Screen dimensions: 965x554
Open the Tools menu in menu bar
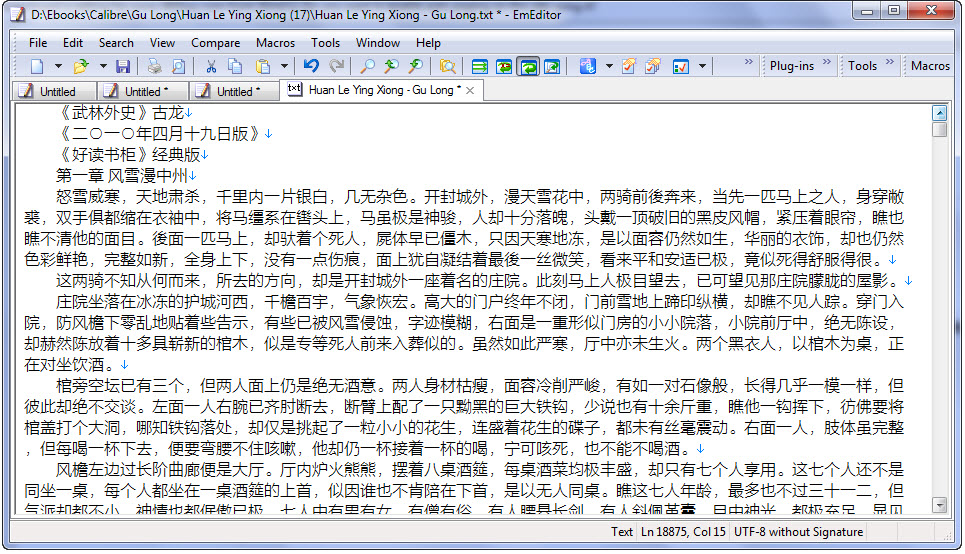325,42
